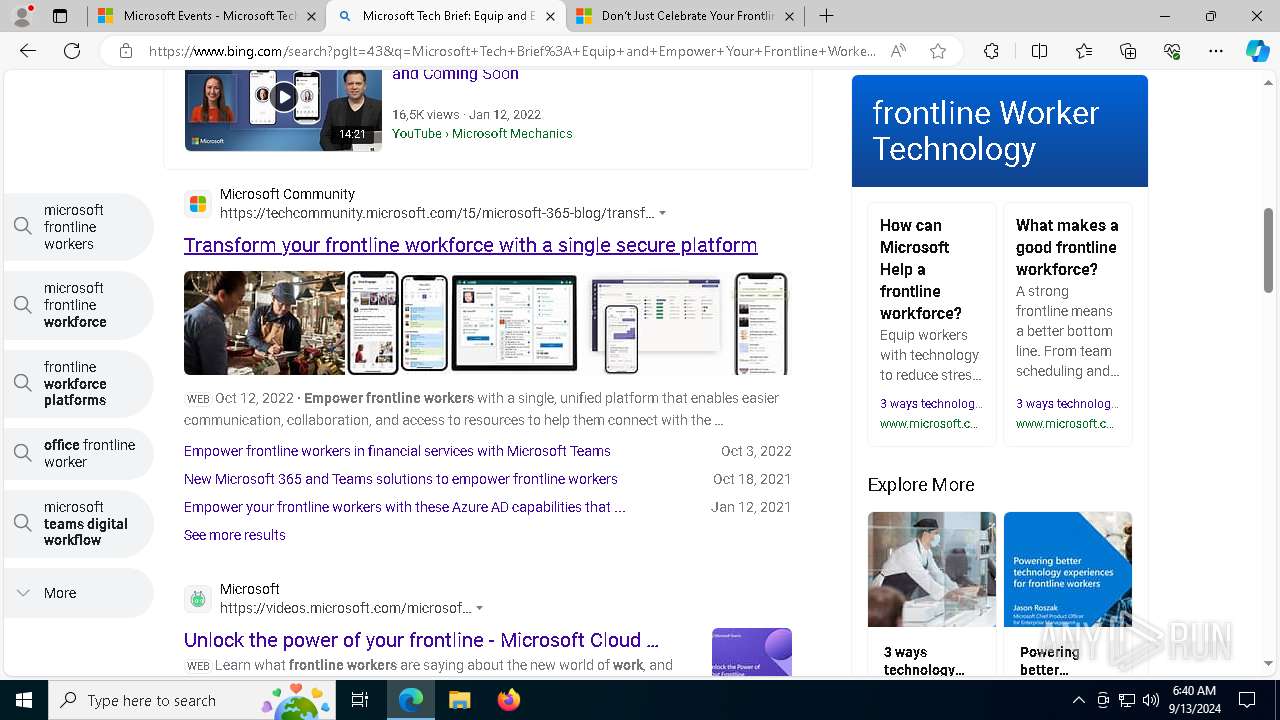Toggle Split screen icon
The width and height of the screenshot is (1280, 720).
[1039, 51]
